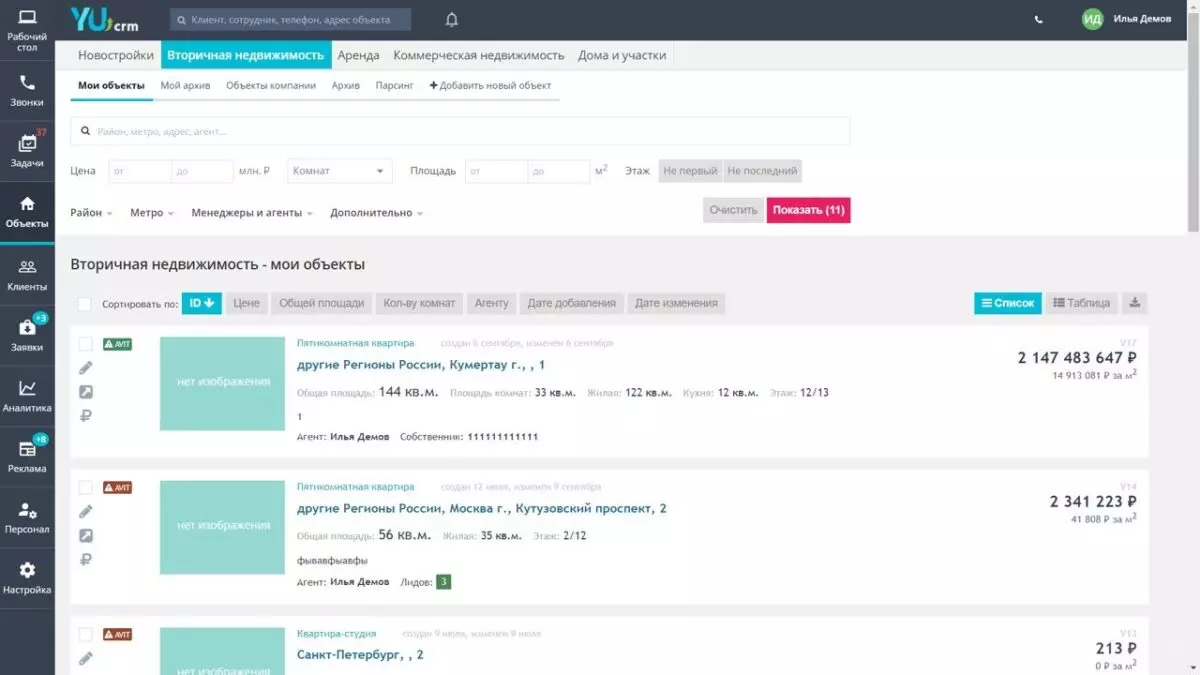Click Добавить новый объект
1200x675 pixels.
coord(490,86)
